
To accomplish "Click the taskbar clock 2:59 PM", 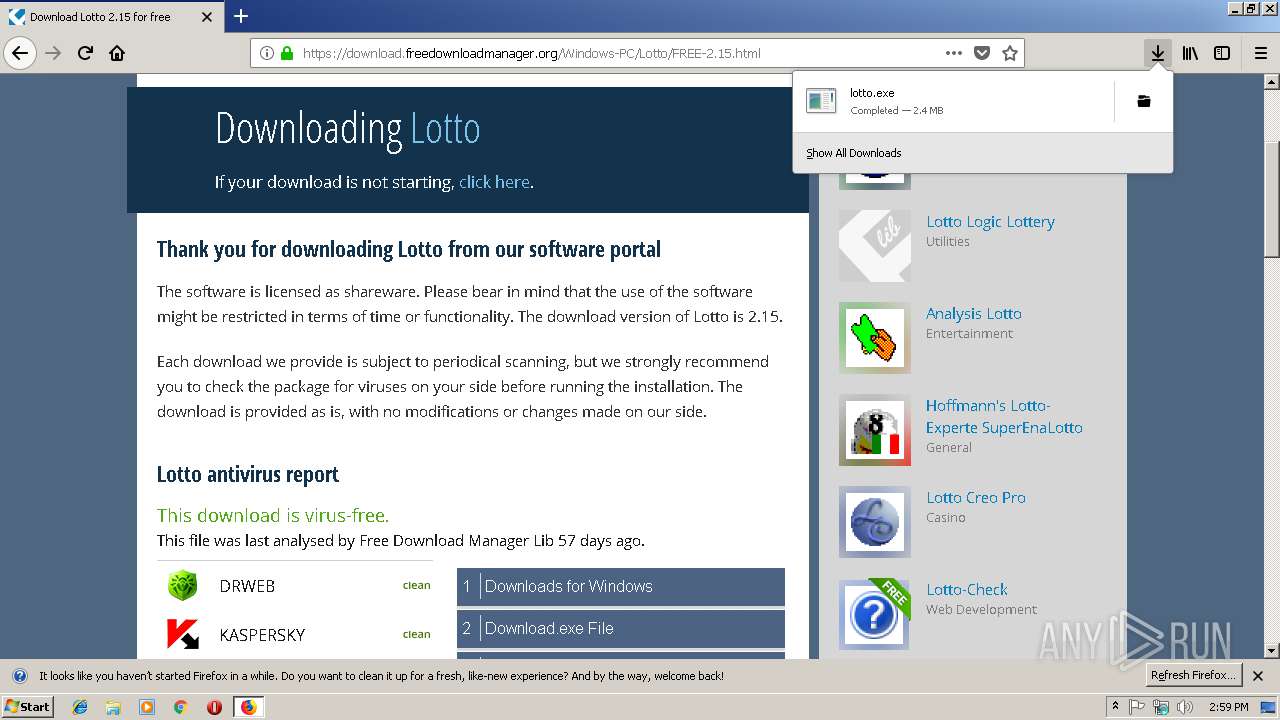I will [1228, 707].
